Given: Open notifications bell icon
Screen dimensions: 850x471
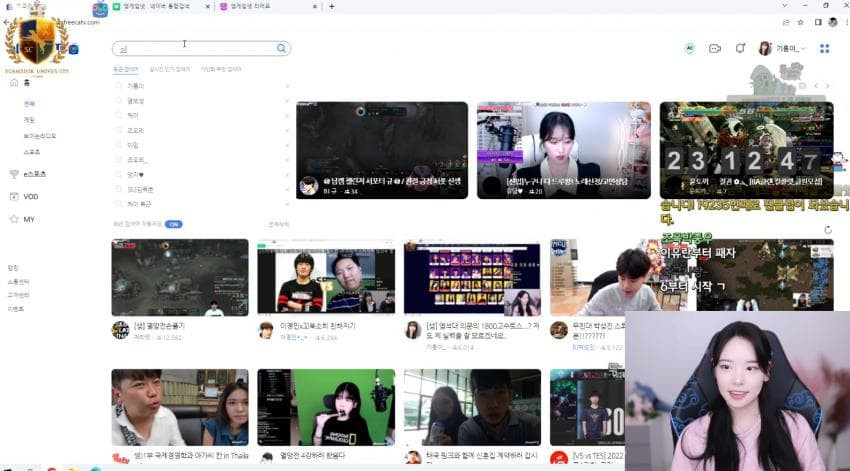Looking at the screenshot, I should 740,48.
